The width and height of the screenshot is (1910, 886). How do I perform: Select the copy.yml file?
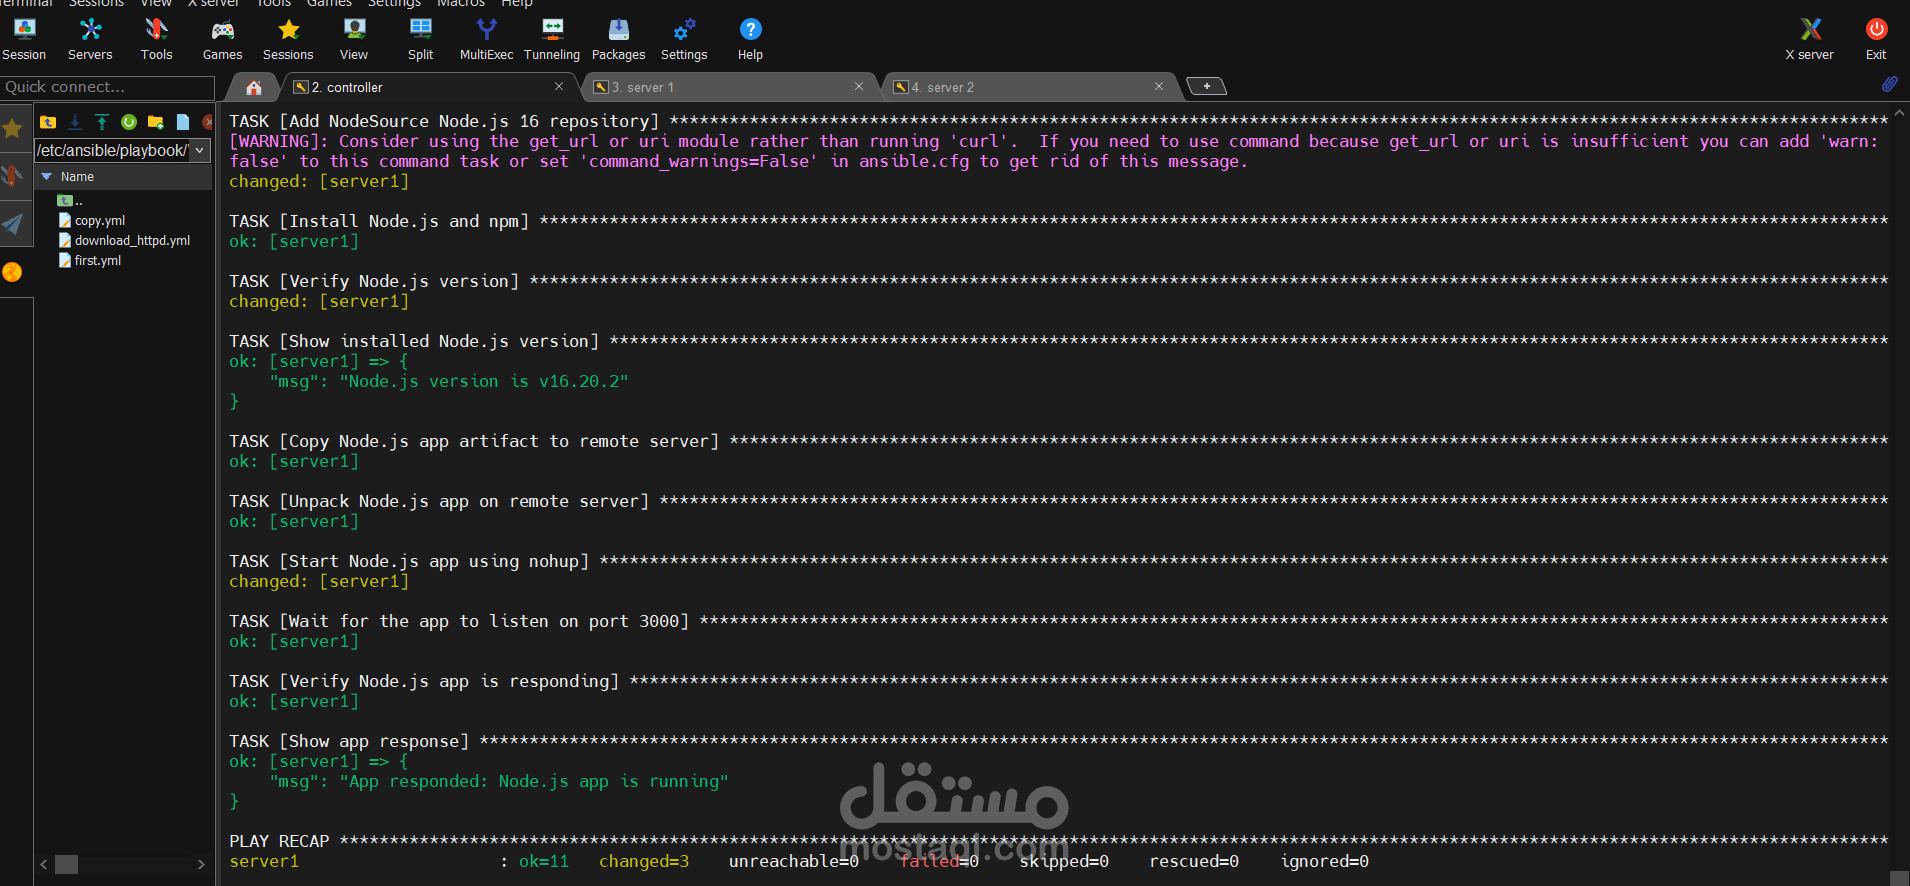(x=92, y=220)
